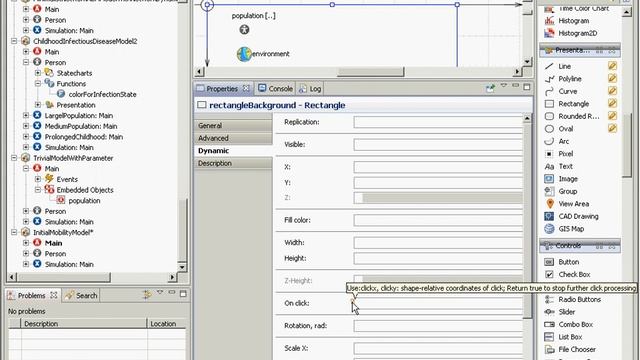
Task: Click the Visible property field
Action: point(438,144)
